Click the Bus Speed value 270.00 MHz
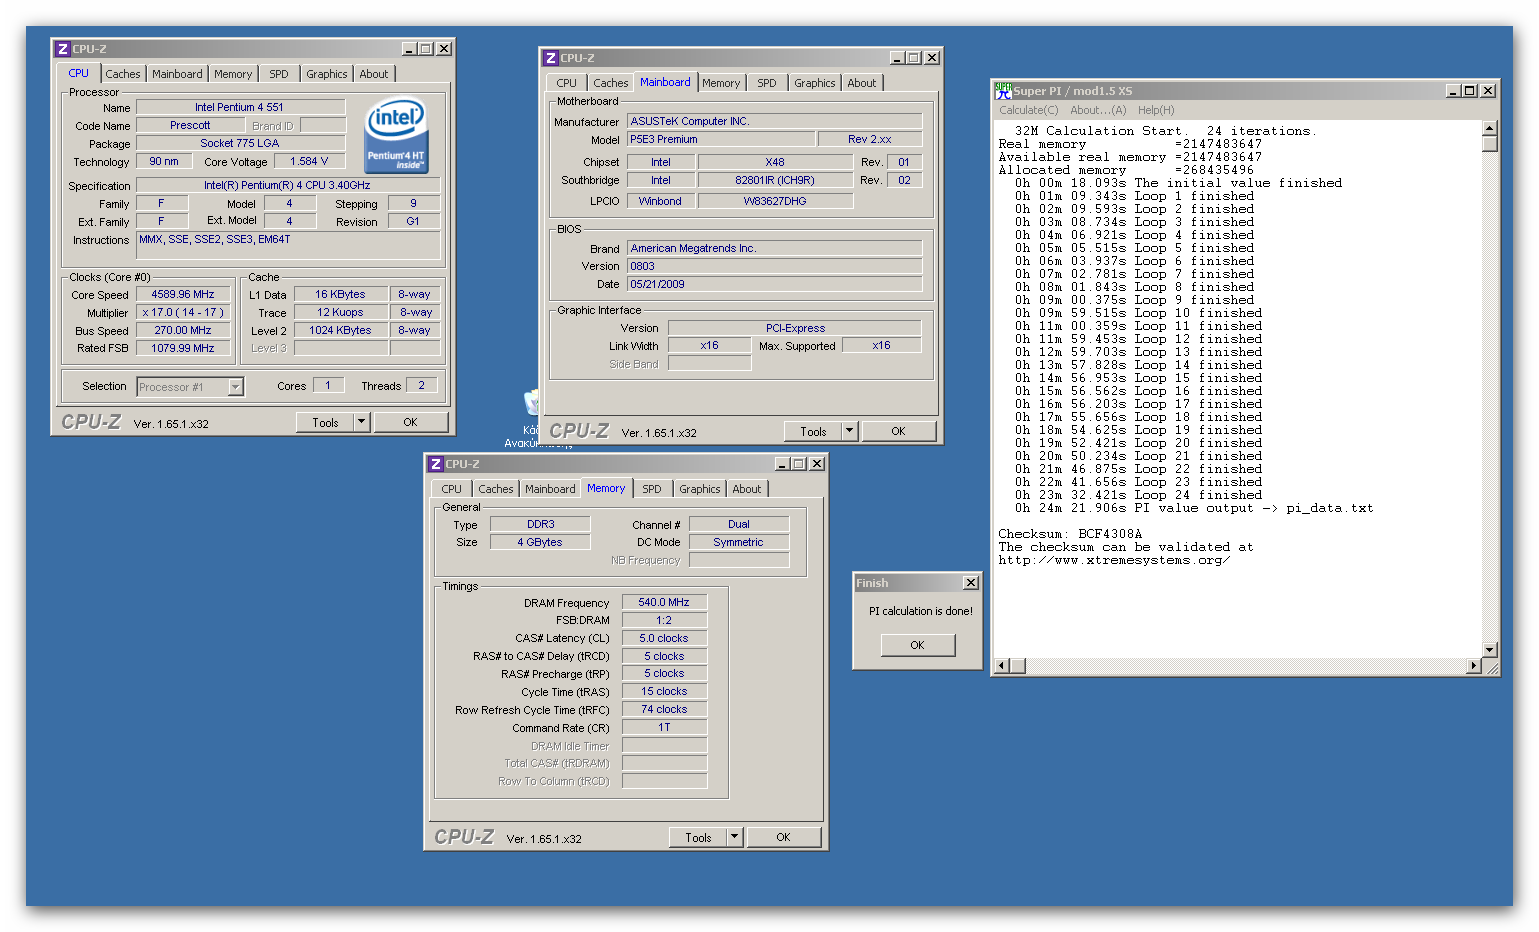Viewport: 1539px width, 932px height. tap(183, 330)
